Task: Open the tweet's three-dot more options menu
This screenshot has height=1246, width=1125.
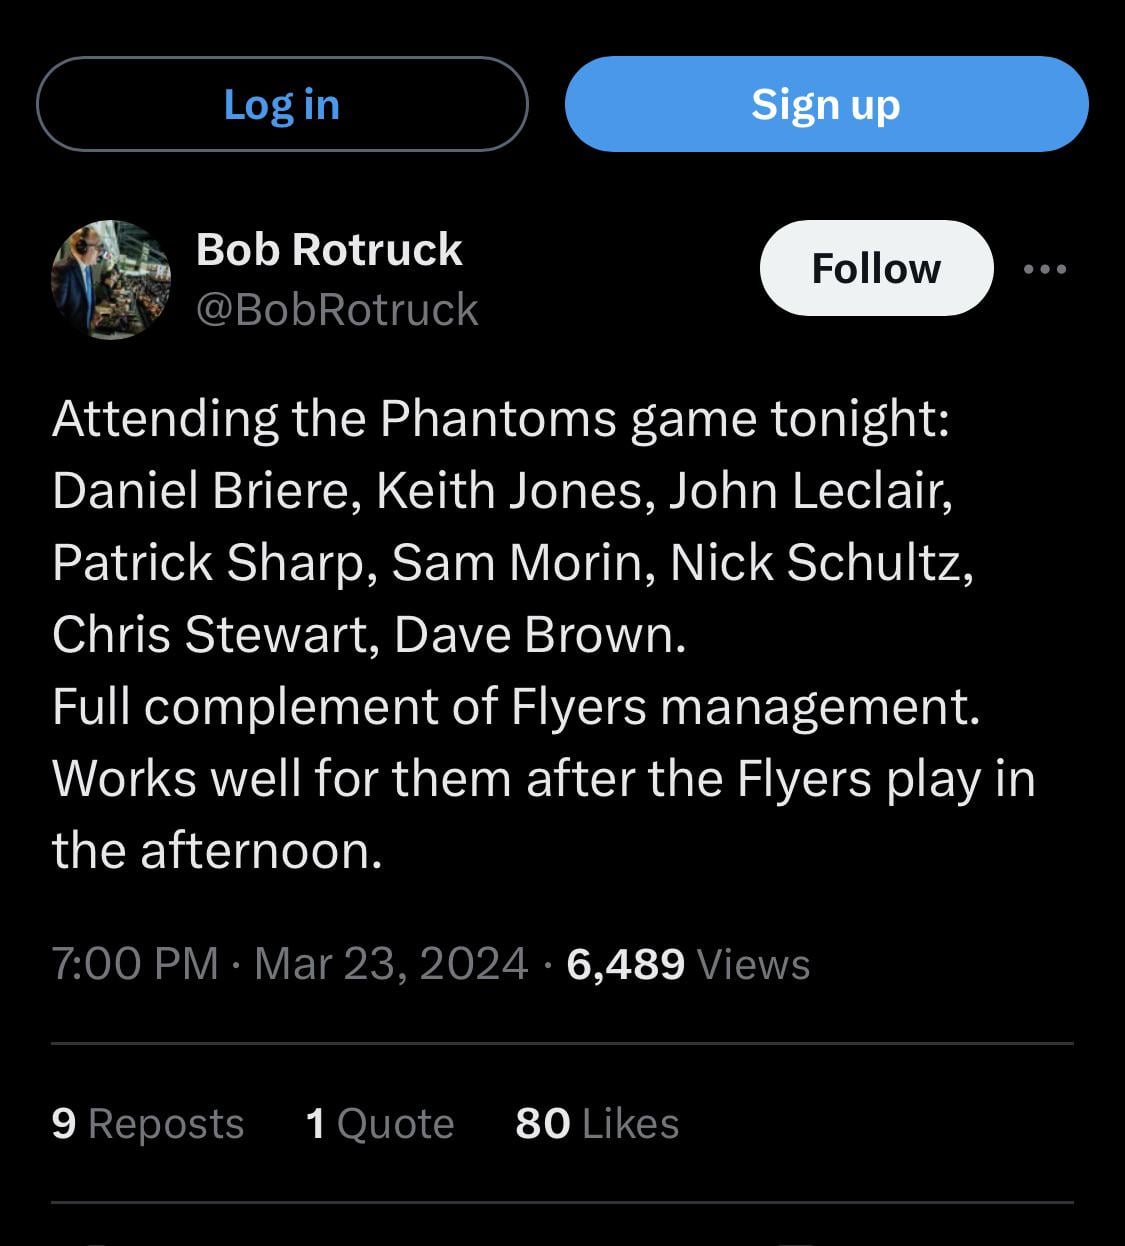Action: pos(1045,268)
